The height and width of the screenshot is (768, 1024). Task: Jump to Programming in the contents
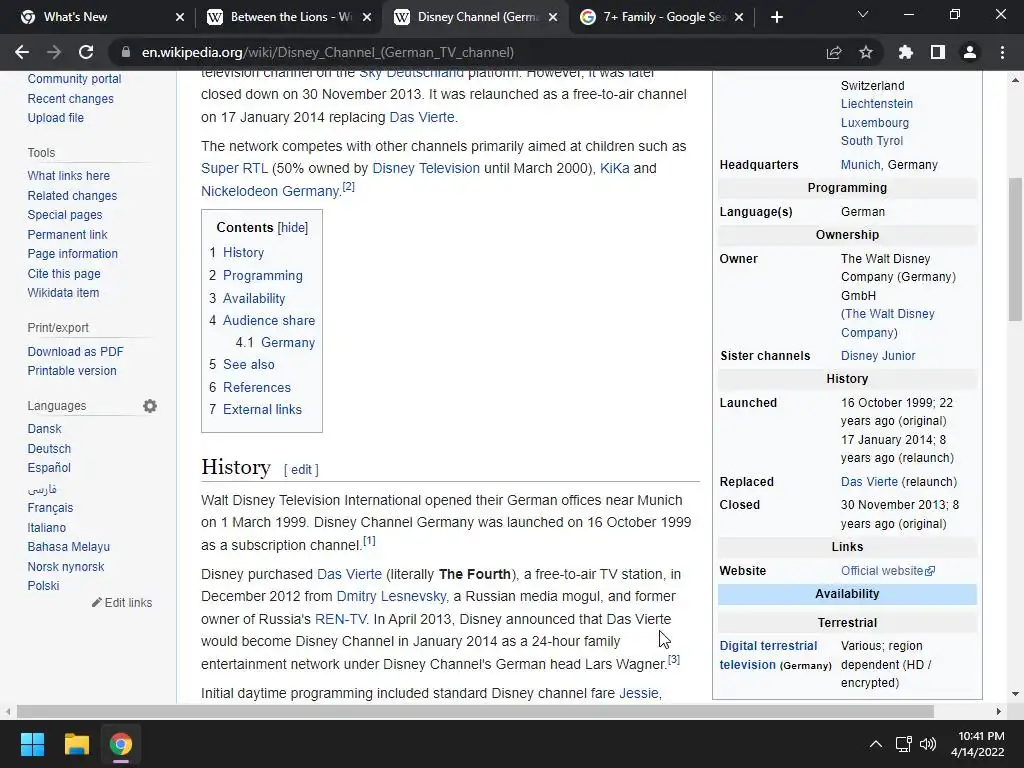tap(263, 276)
